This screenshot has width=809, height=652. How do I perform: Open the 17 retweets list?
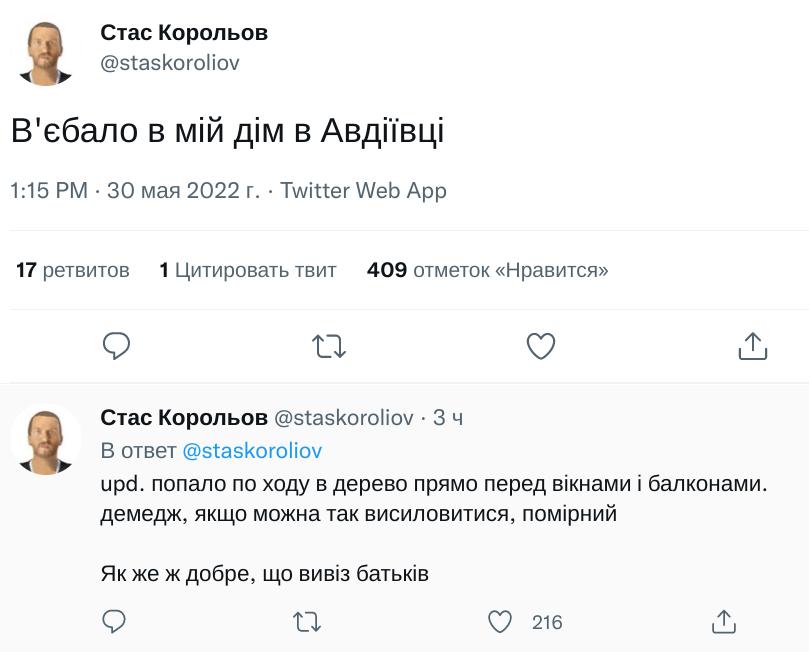click(73, 270)
